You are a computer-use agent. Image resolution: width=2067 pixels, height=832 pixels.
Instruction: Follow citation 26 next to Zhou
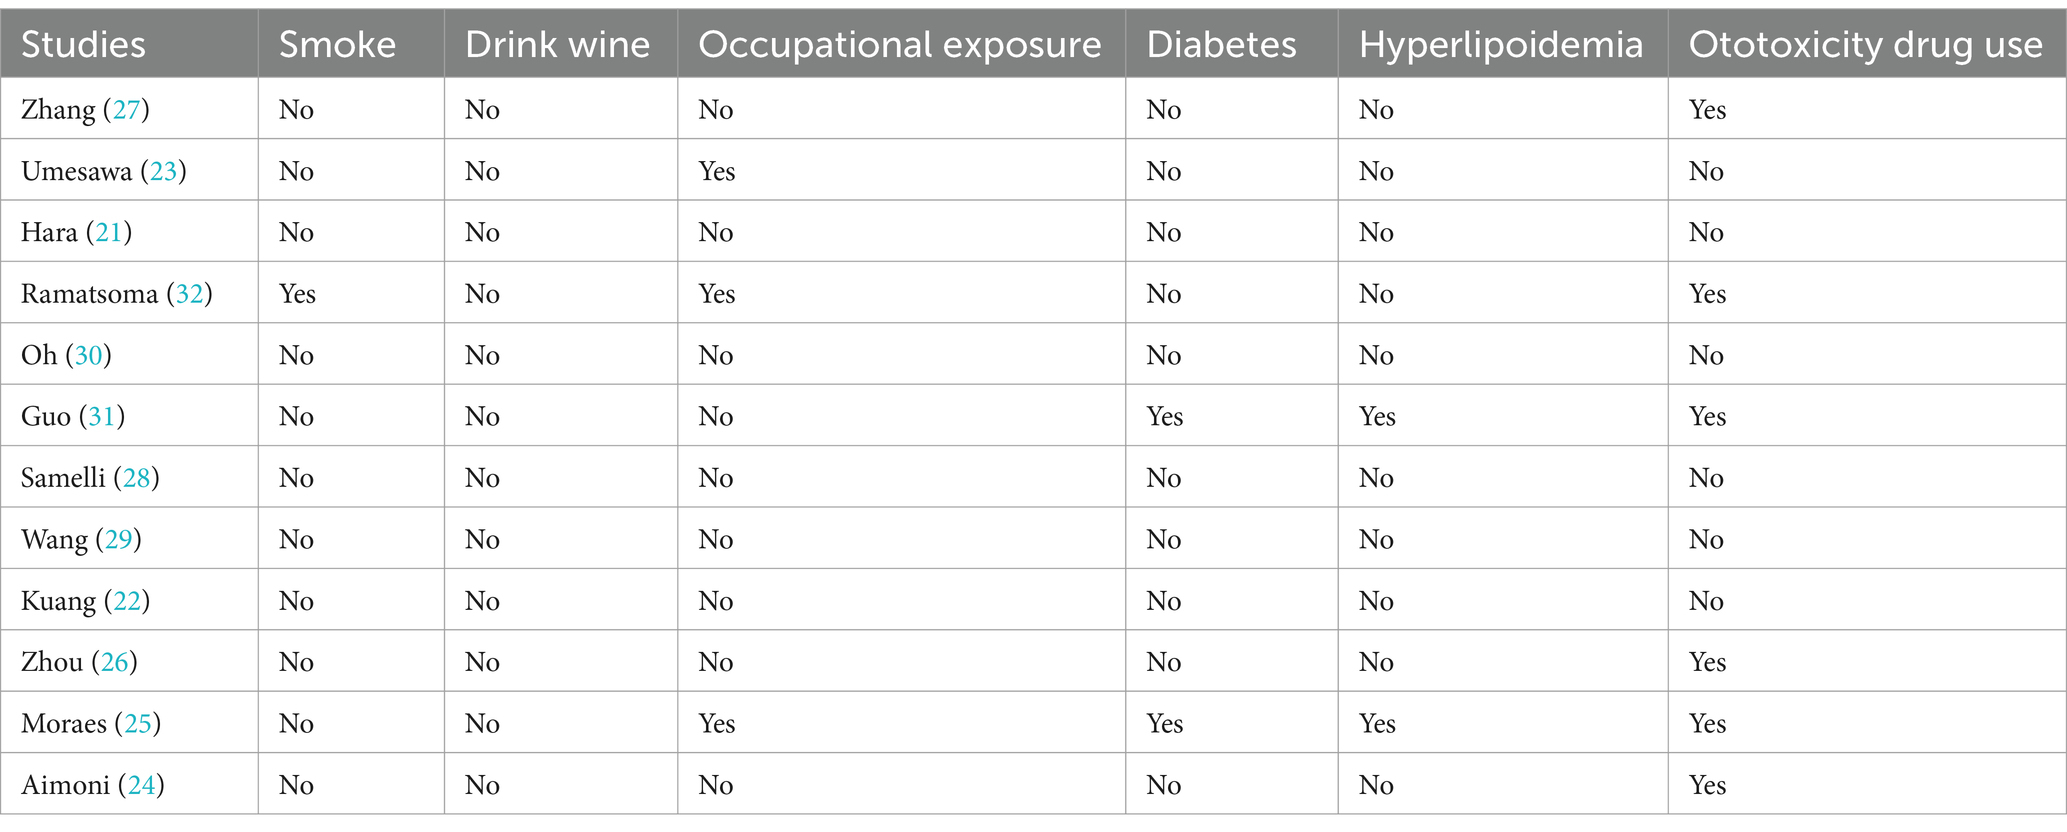(x=115, y=662)
